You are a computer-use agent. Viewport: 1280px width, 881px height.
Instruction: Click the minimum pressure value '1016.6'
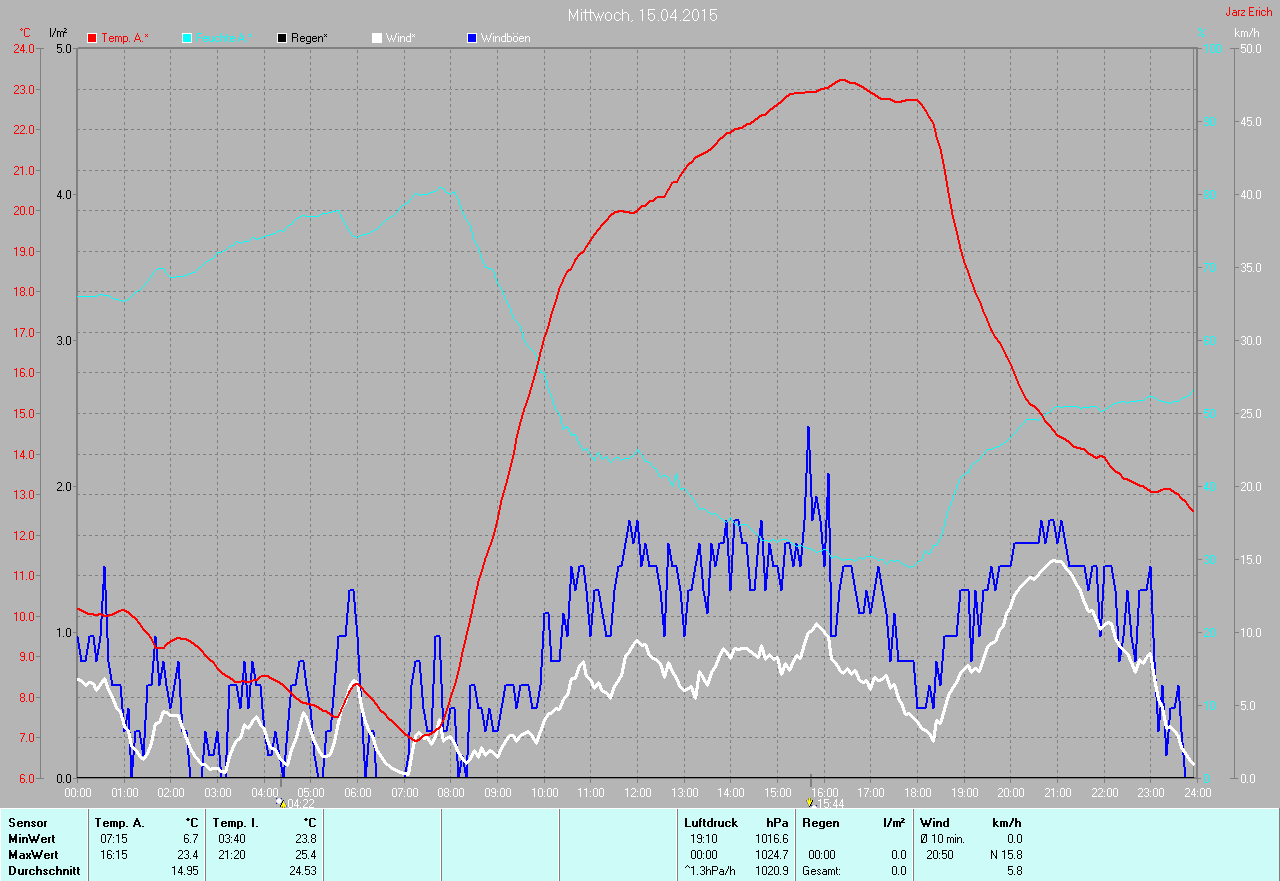click(x=771, y=839)
